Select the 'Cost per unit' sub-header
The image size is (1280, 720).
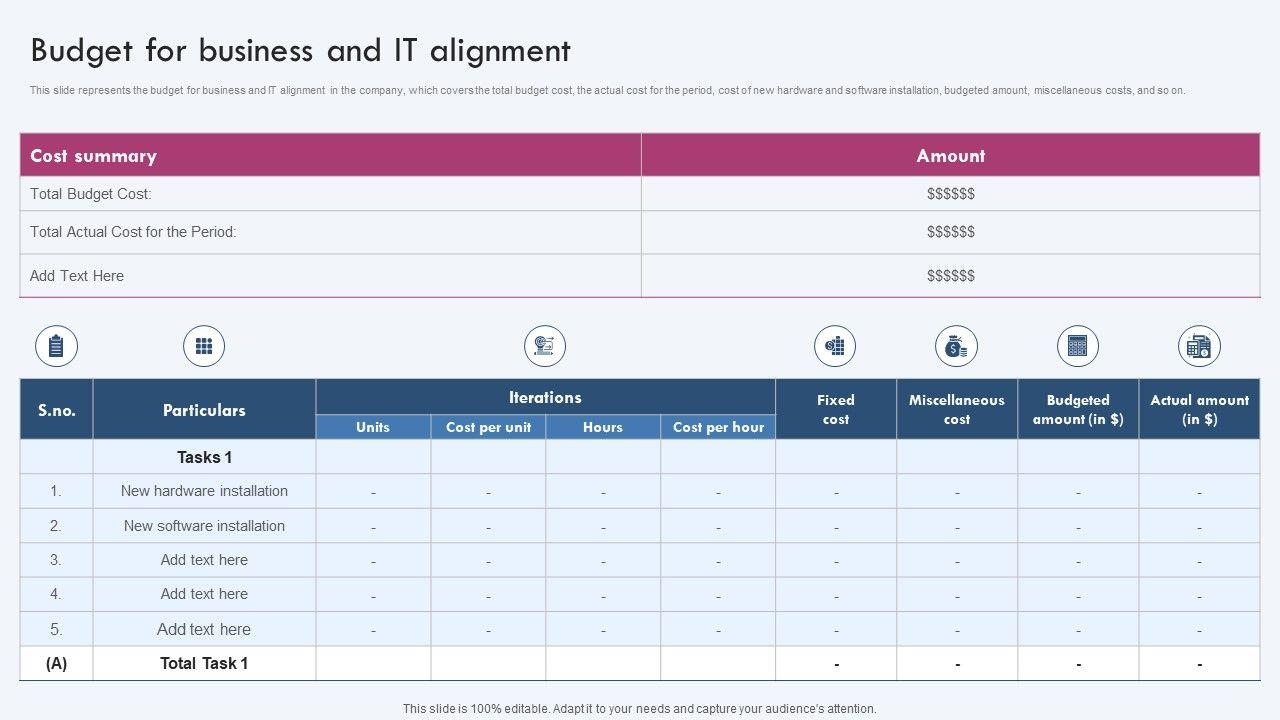tap(488, 427)
